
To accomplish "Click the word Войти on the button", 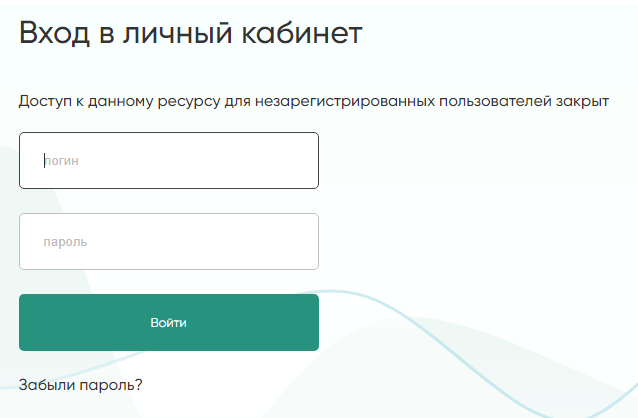I will 168,323.
